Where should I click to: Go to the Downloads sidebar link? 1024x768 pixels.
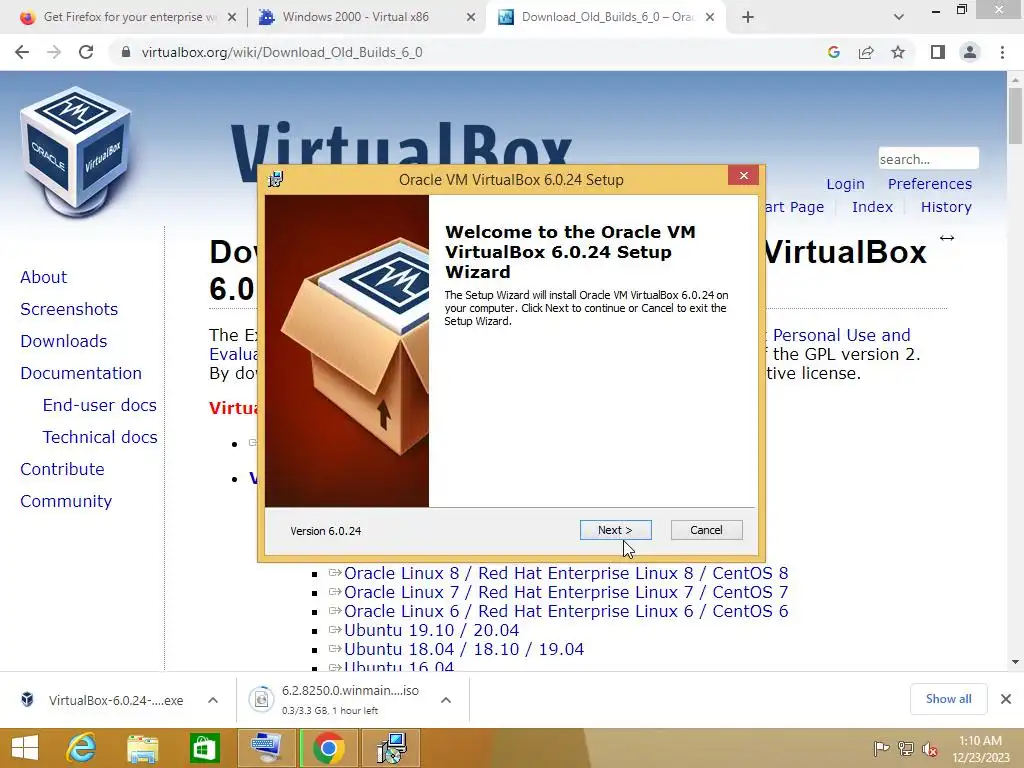coord(63,341)
